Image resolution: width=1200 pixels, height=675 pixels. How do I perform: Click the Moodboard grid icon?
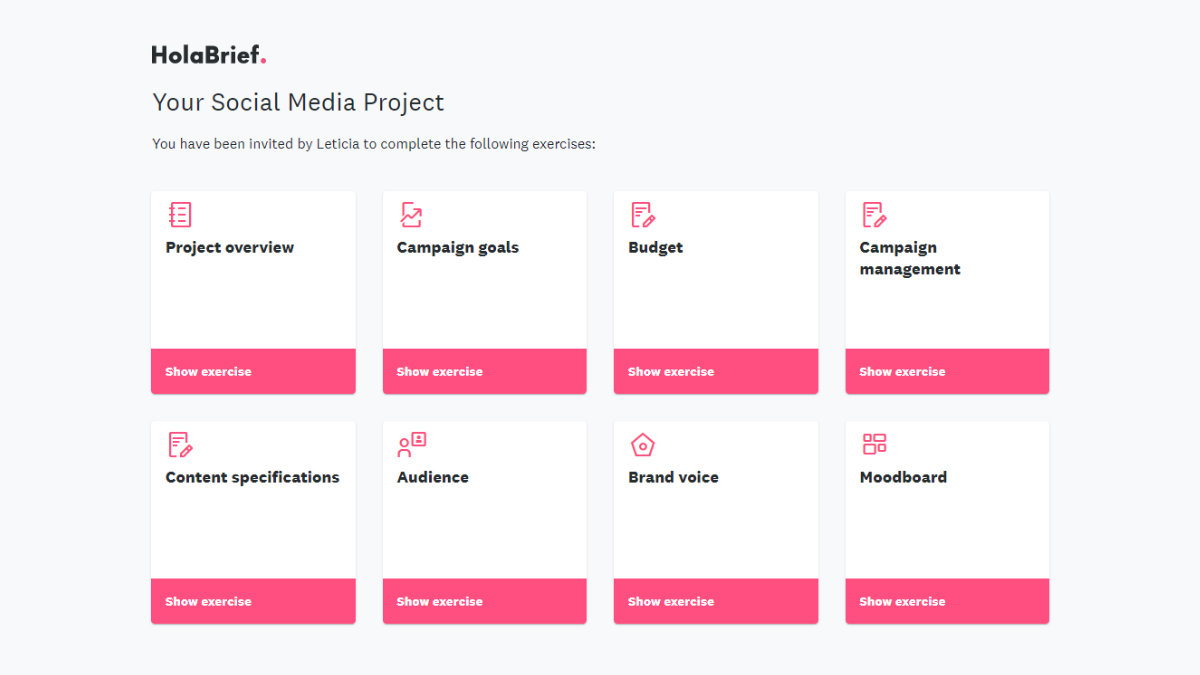873,443
